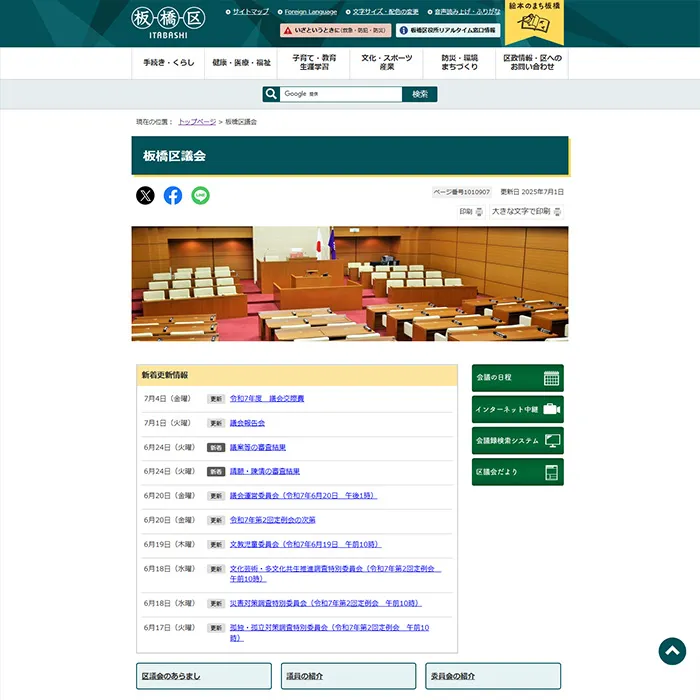Click 板橋区議会 page title

click(174, 156)
